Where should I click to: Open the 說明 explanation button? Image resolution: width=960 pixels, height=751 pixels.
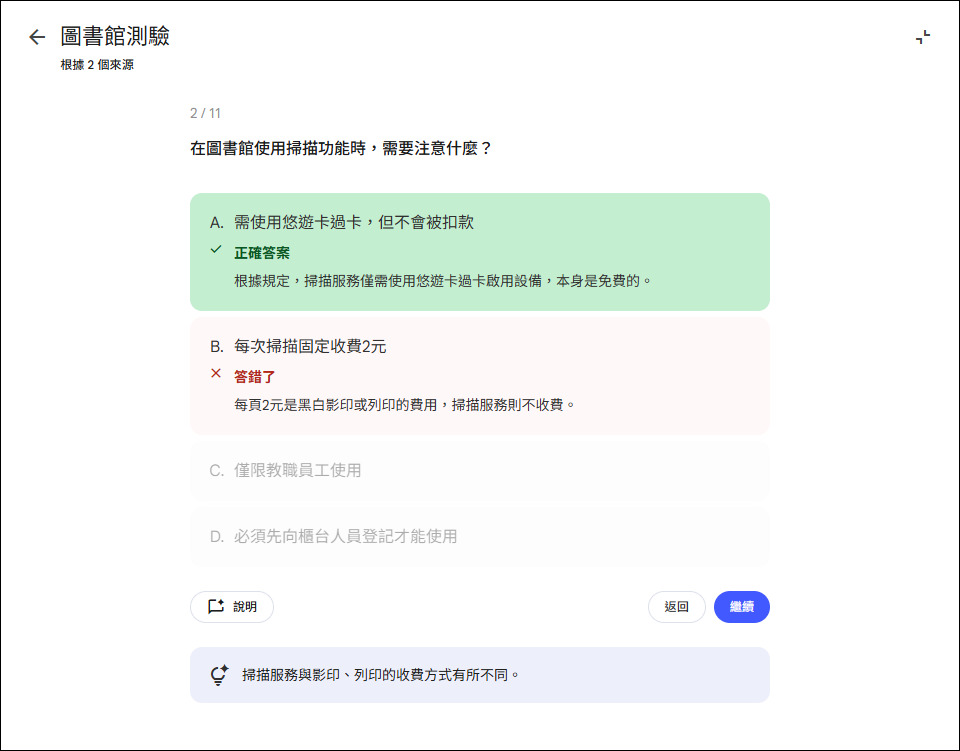click(232, 607)
